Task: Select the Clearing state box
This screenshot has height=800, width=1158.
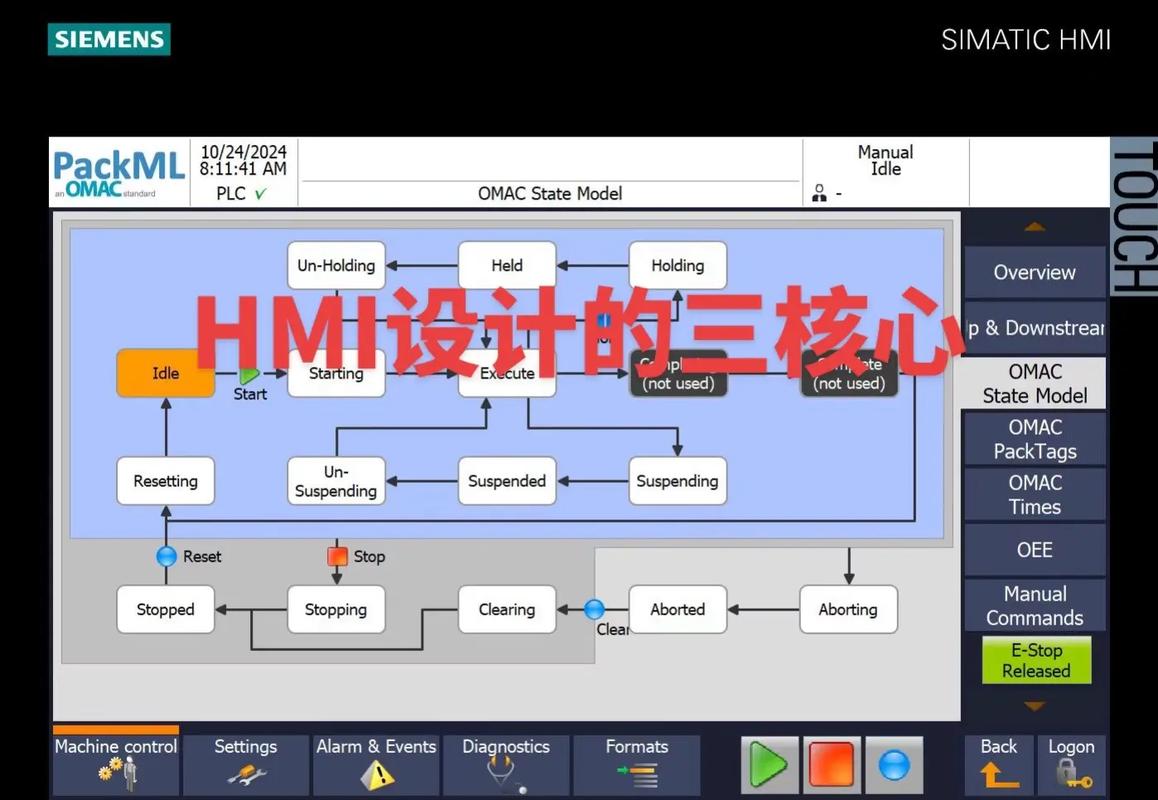Action: pyautogui.click(x=507, y=609)
